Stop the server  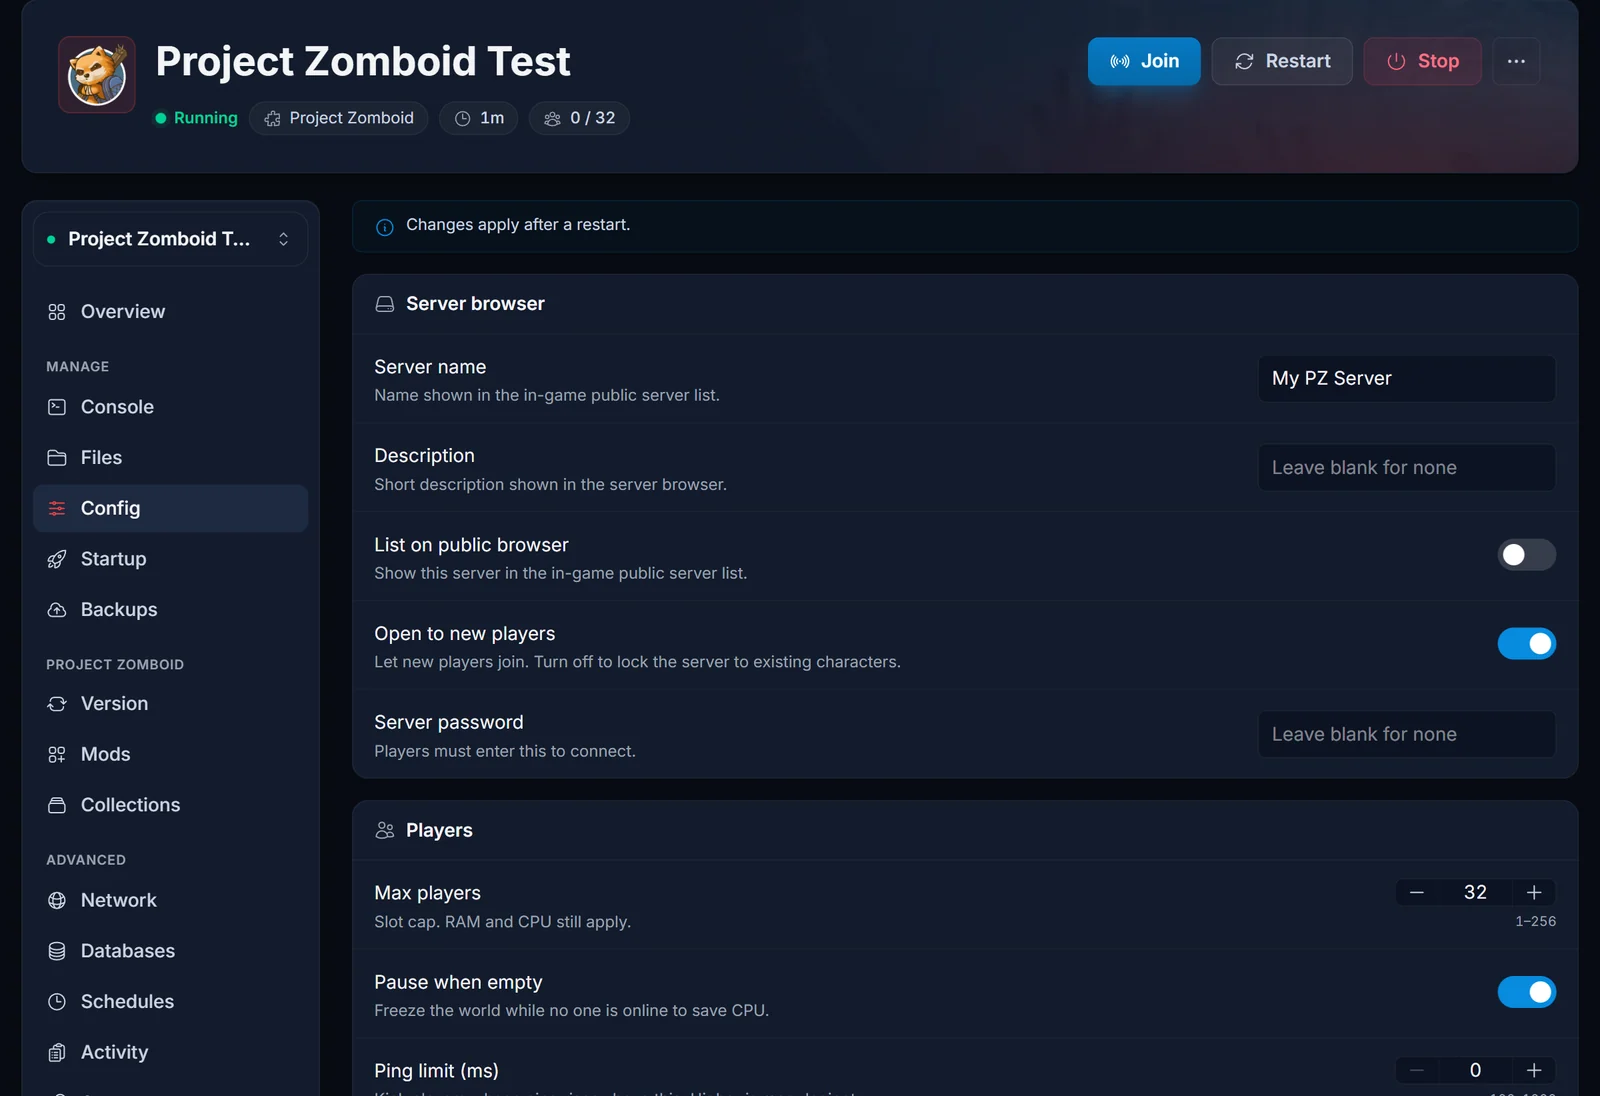click(1422, 61)
